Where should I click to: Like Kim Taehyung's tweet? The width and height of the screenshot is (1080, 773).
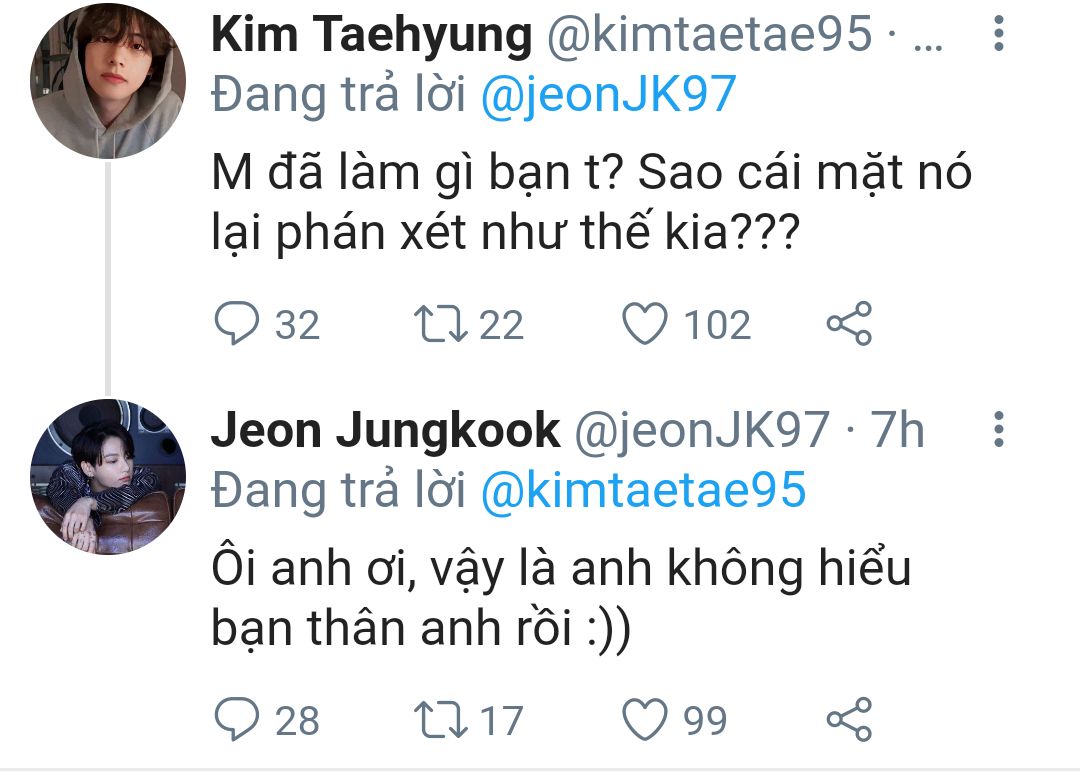tap(645, 325)
